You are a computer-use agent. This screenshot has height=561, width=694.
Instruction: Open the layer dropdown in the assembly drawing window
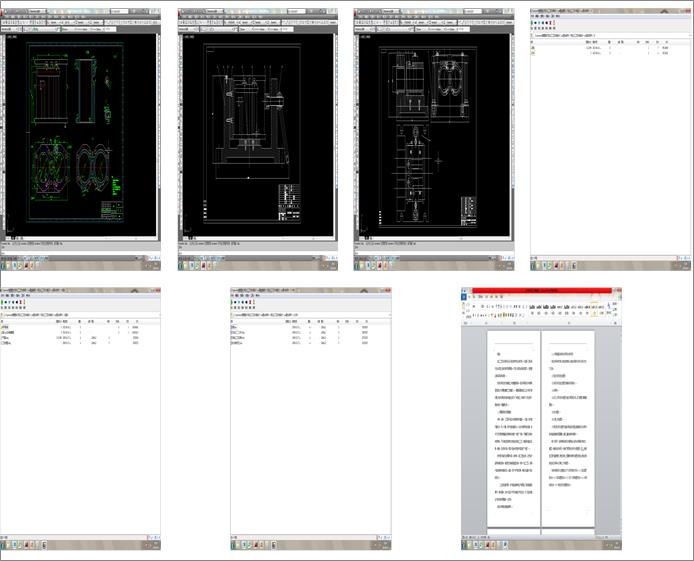click(x=219, y=29)
